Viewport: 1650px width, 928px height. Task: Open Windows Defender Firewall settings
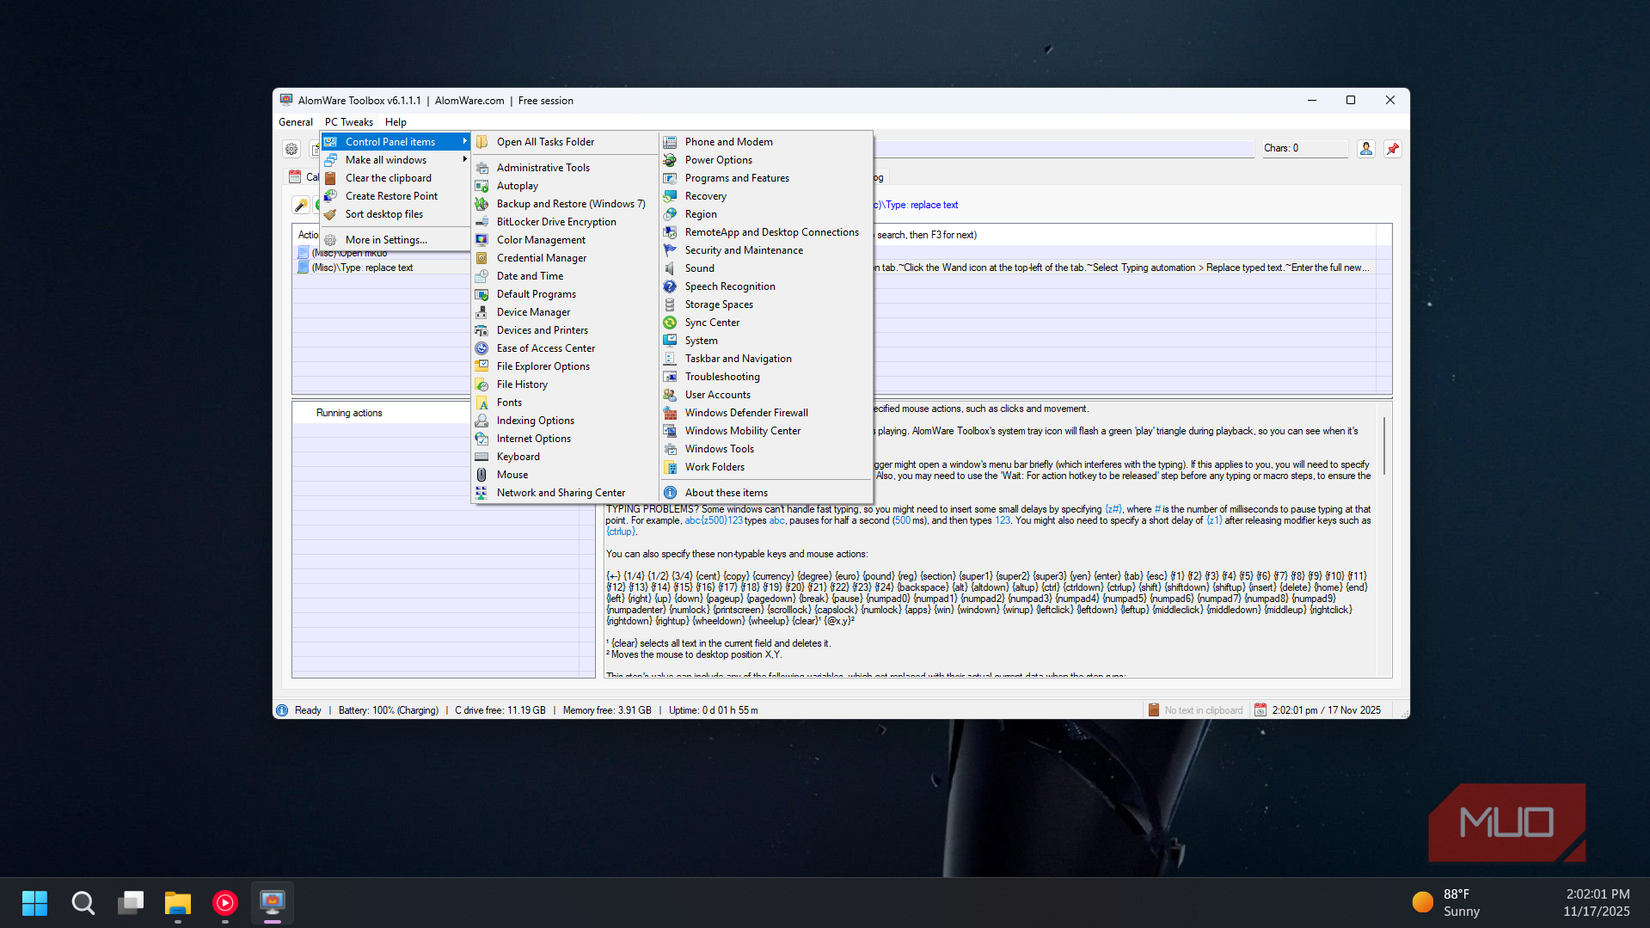(x=746, y=412)
